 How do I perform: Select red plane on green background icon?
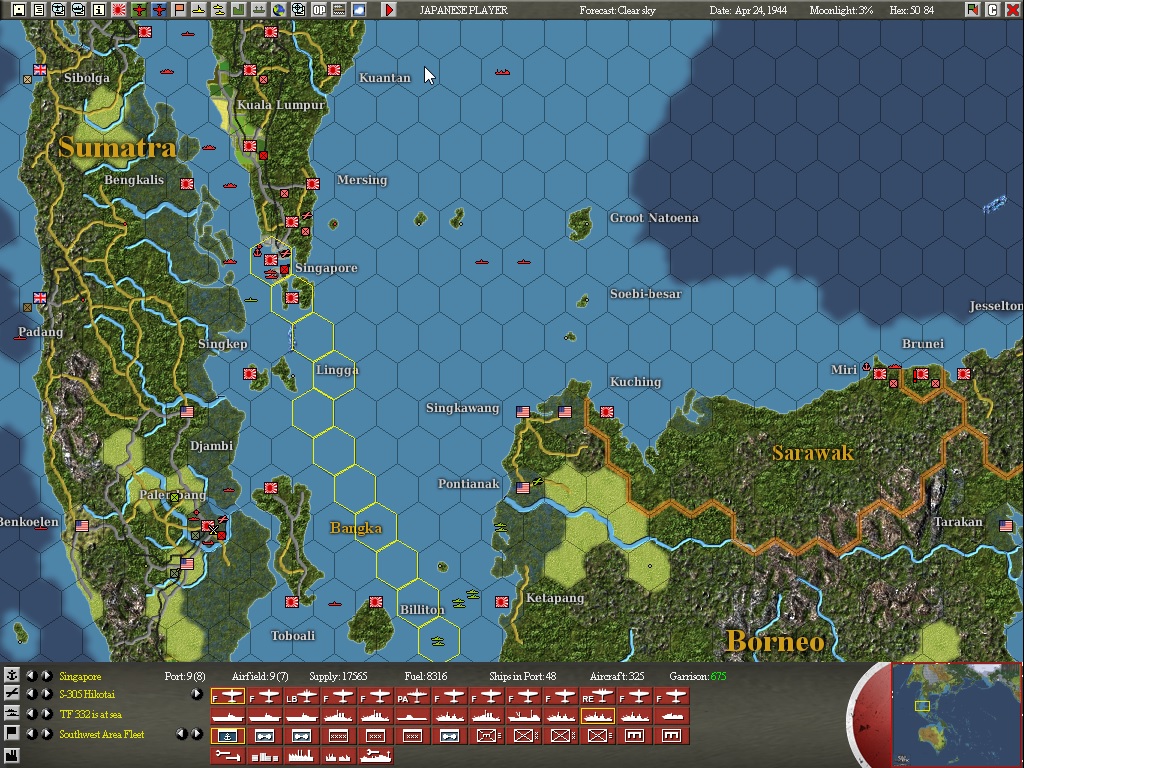138,10
